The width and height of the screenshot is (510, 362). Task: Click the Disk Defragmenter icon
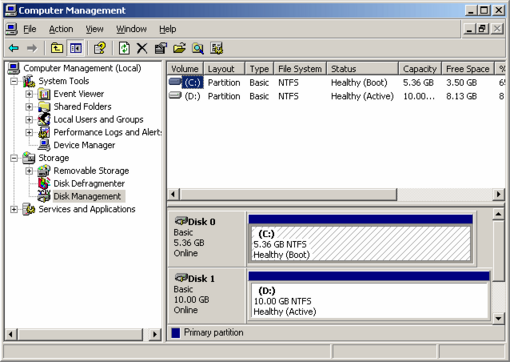pos(44,184)
